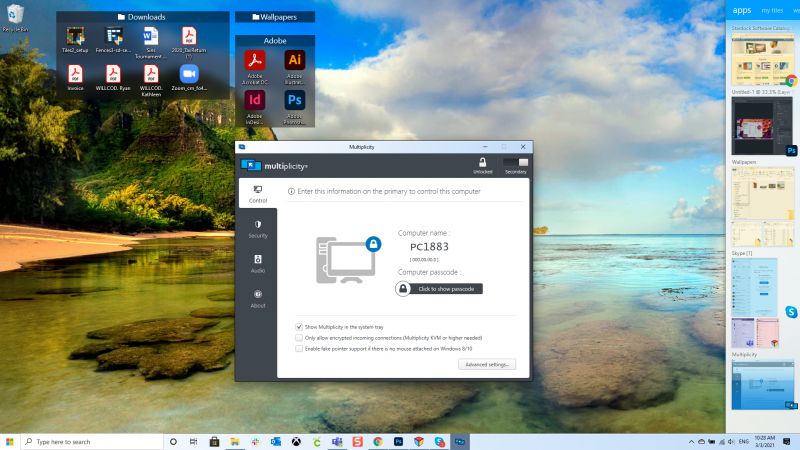Click to show passcode button
The width and height of the screenshot is (800, 450).
click(439, 288)
